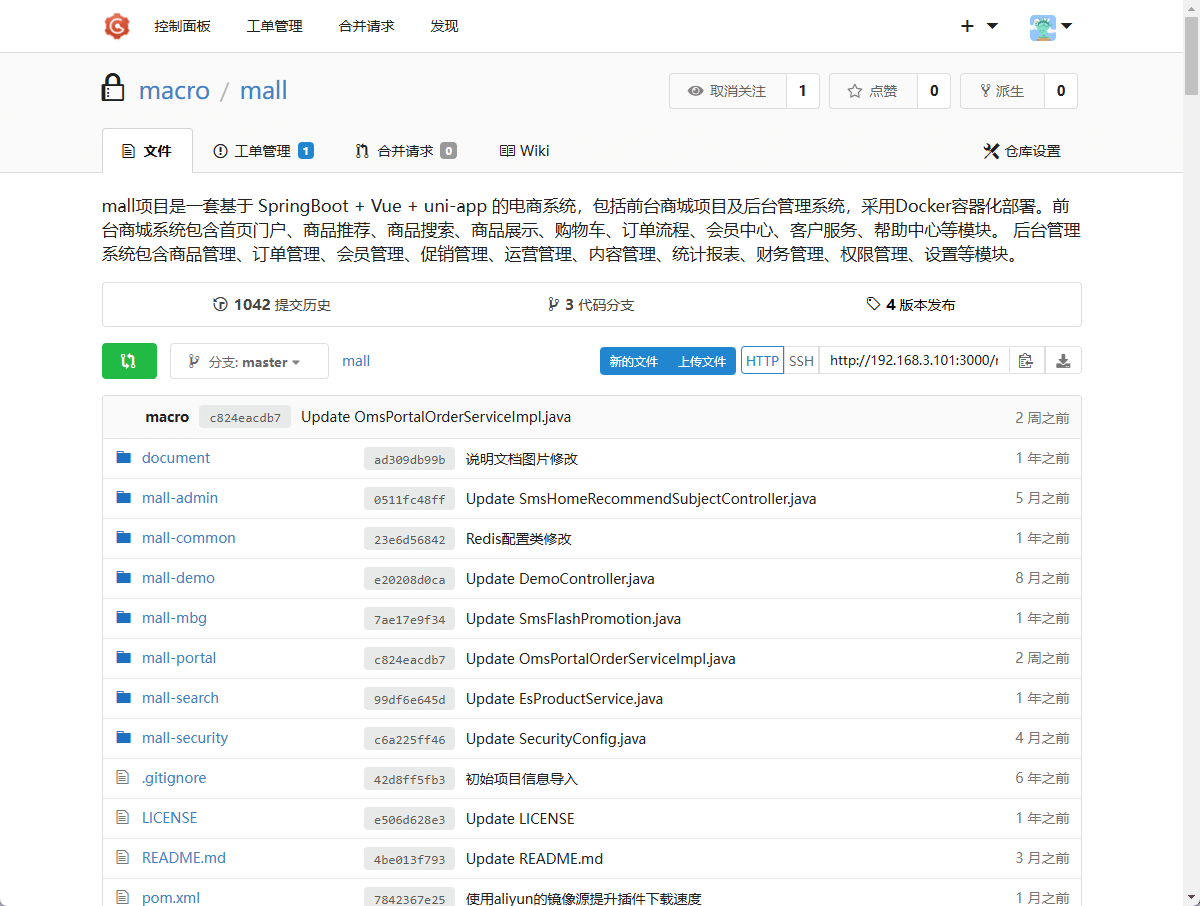Image resolution: width=1200 pixels, height=906 pixels.
Task: Click the copy repository URL icon
Action: (1025, 361)
